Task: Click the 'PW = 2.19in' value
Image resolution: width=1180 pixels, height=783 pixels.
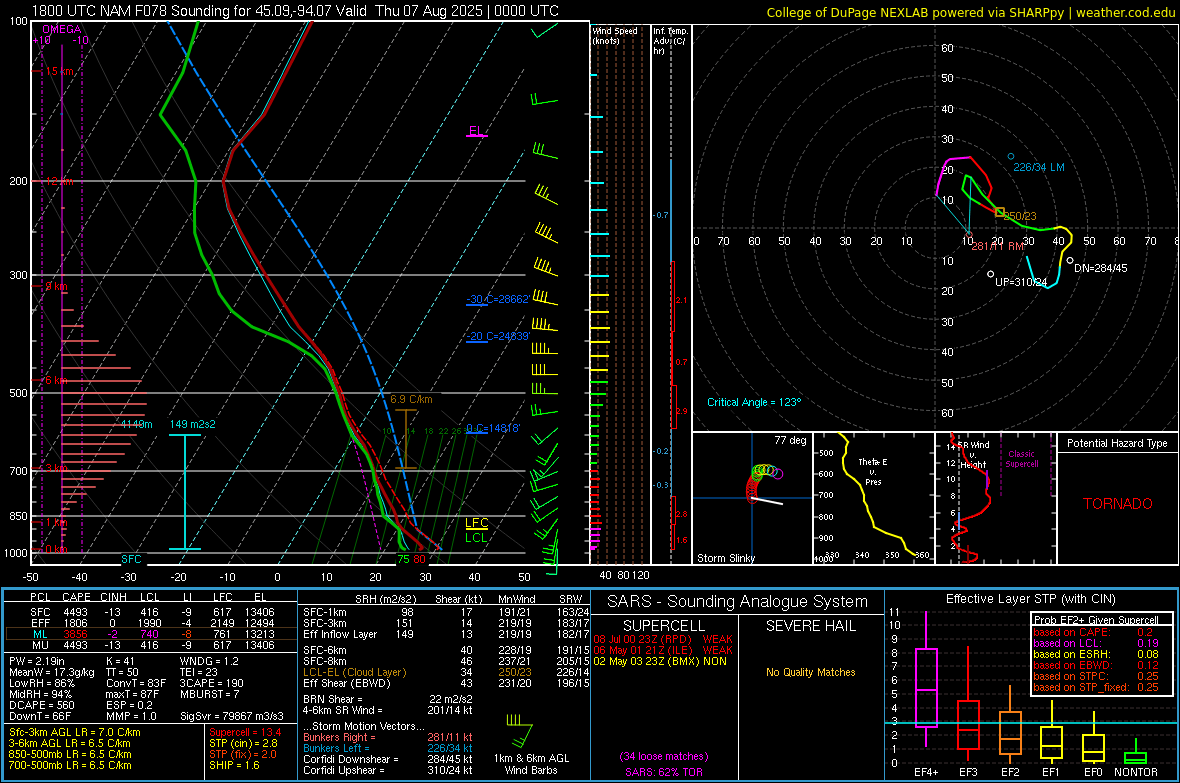Action: point(37,661)
